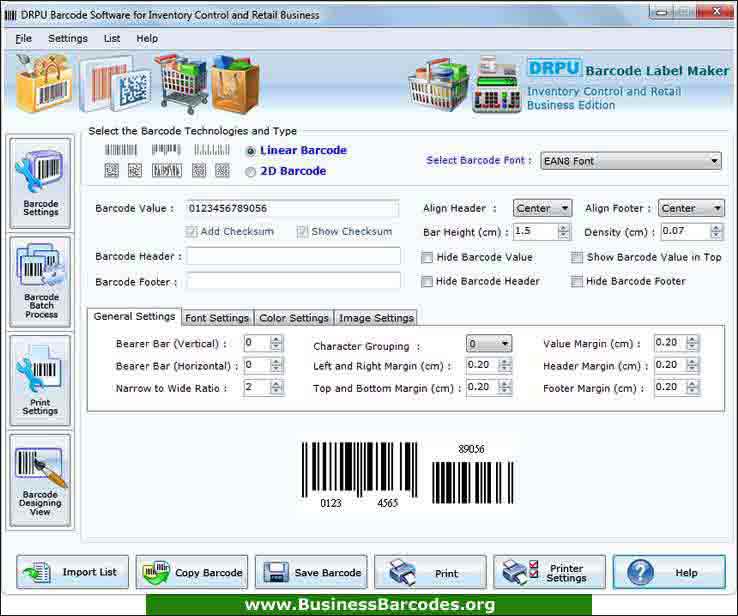
Task: Select the Linear Barcode radio button
Action: pyautogui.click(x=251, y=151)
